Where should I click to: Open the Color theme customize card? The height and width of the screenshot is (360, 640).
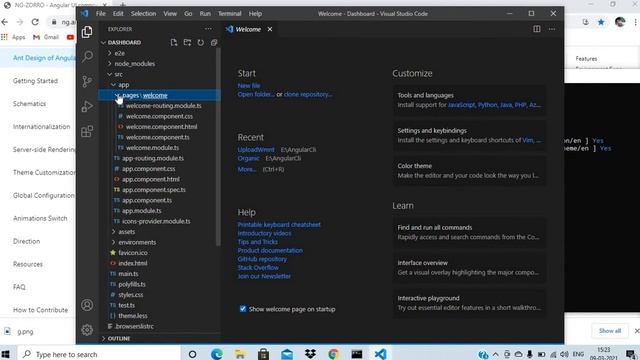click(469, 171)
